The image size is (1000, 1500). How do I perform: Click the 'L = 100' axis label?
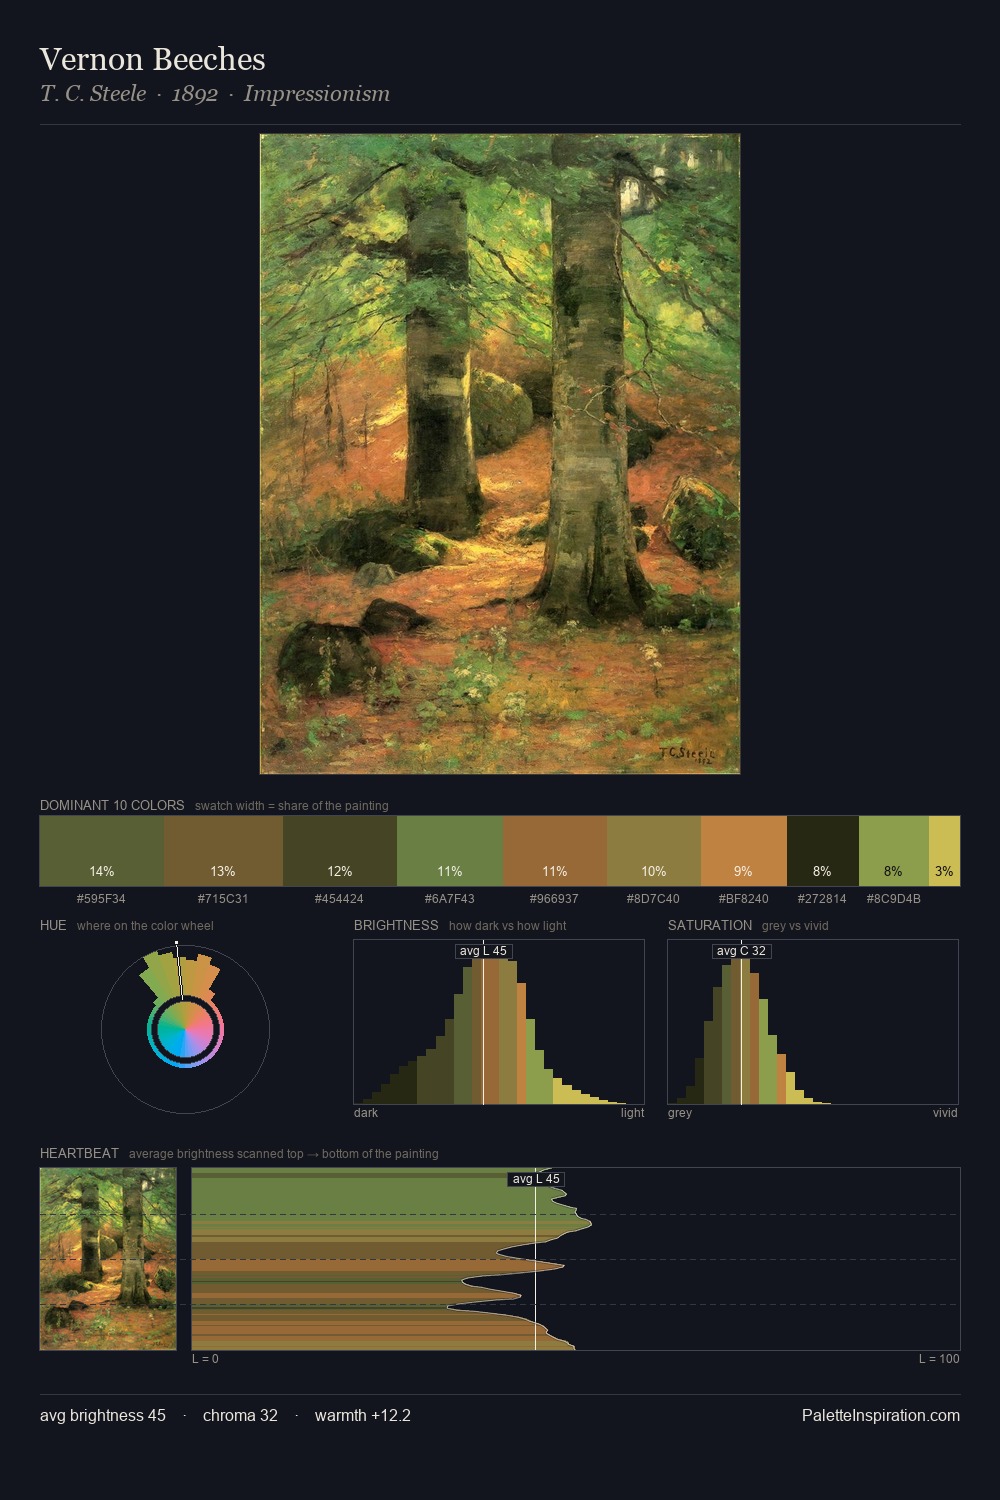point(939,1359)
